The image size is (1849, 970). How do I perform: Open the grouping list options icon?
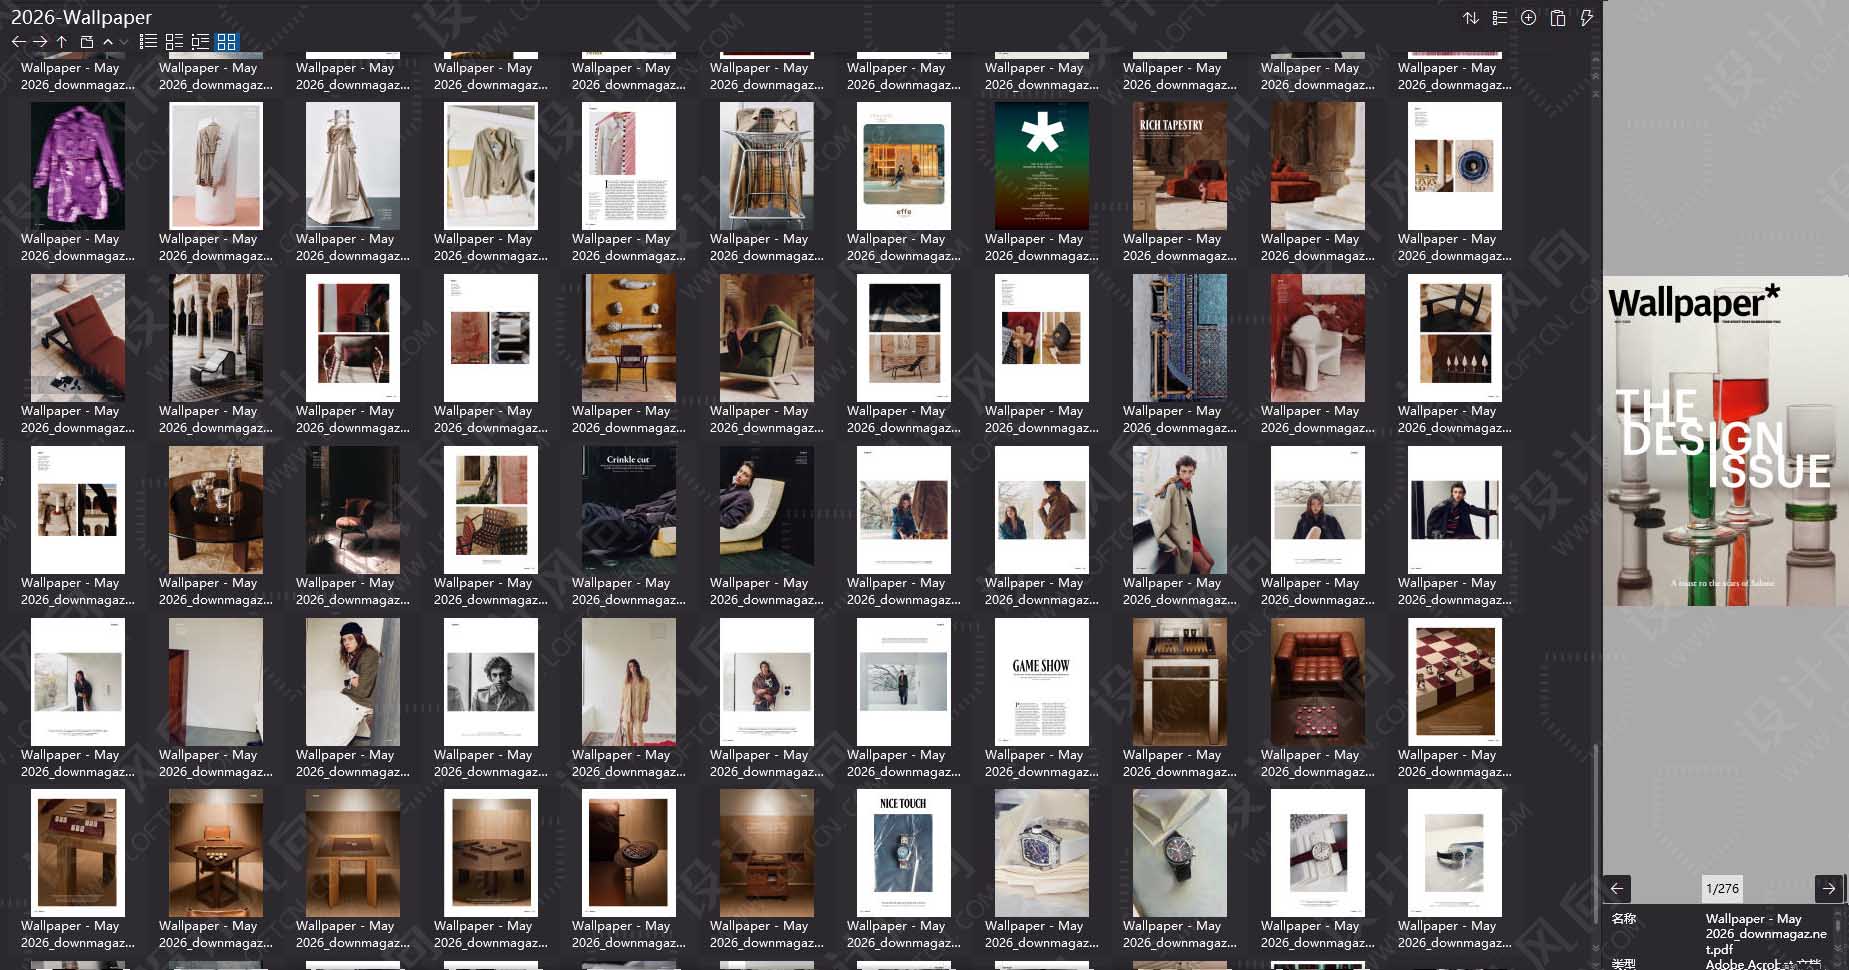(1499, 18)
